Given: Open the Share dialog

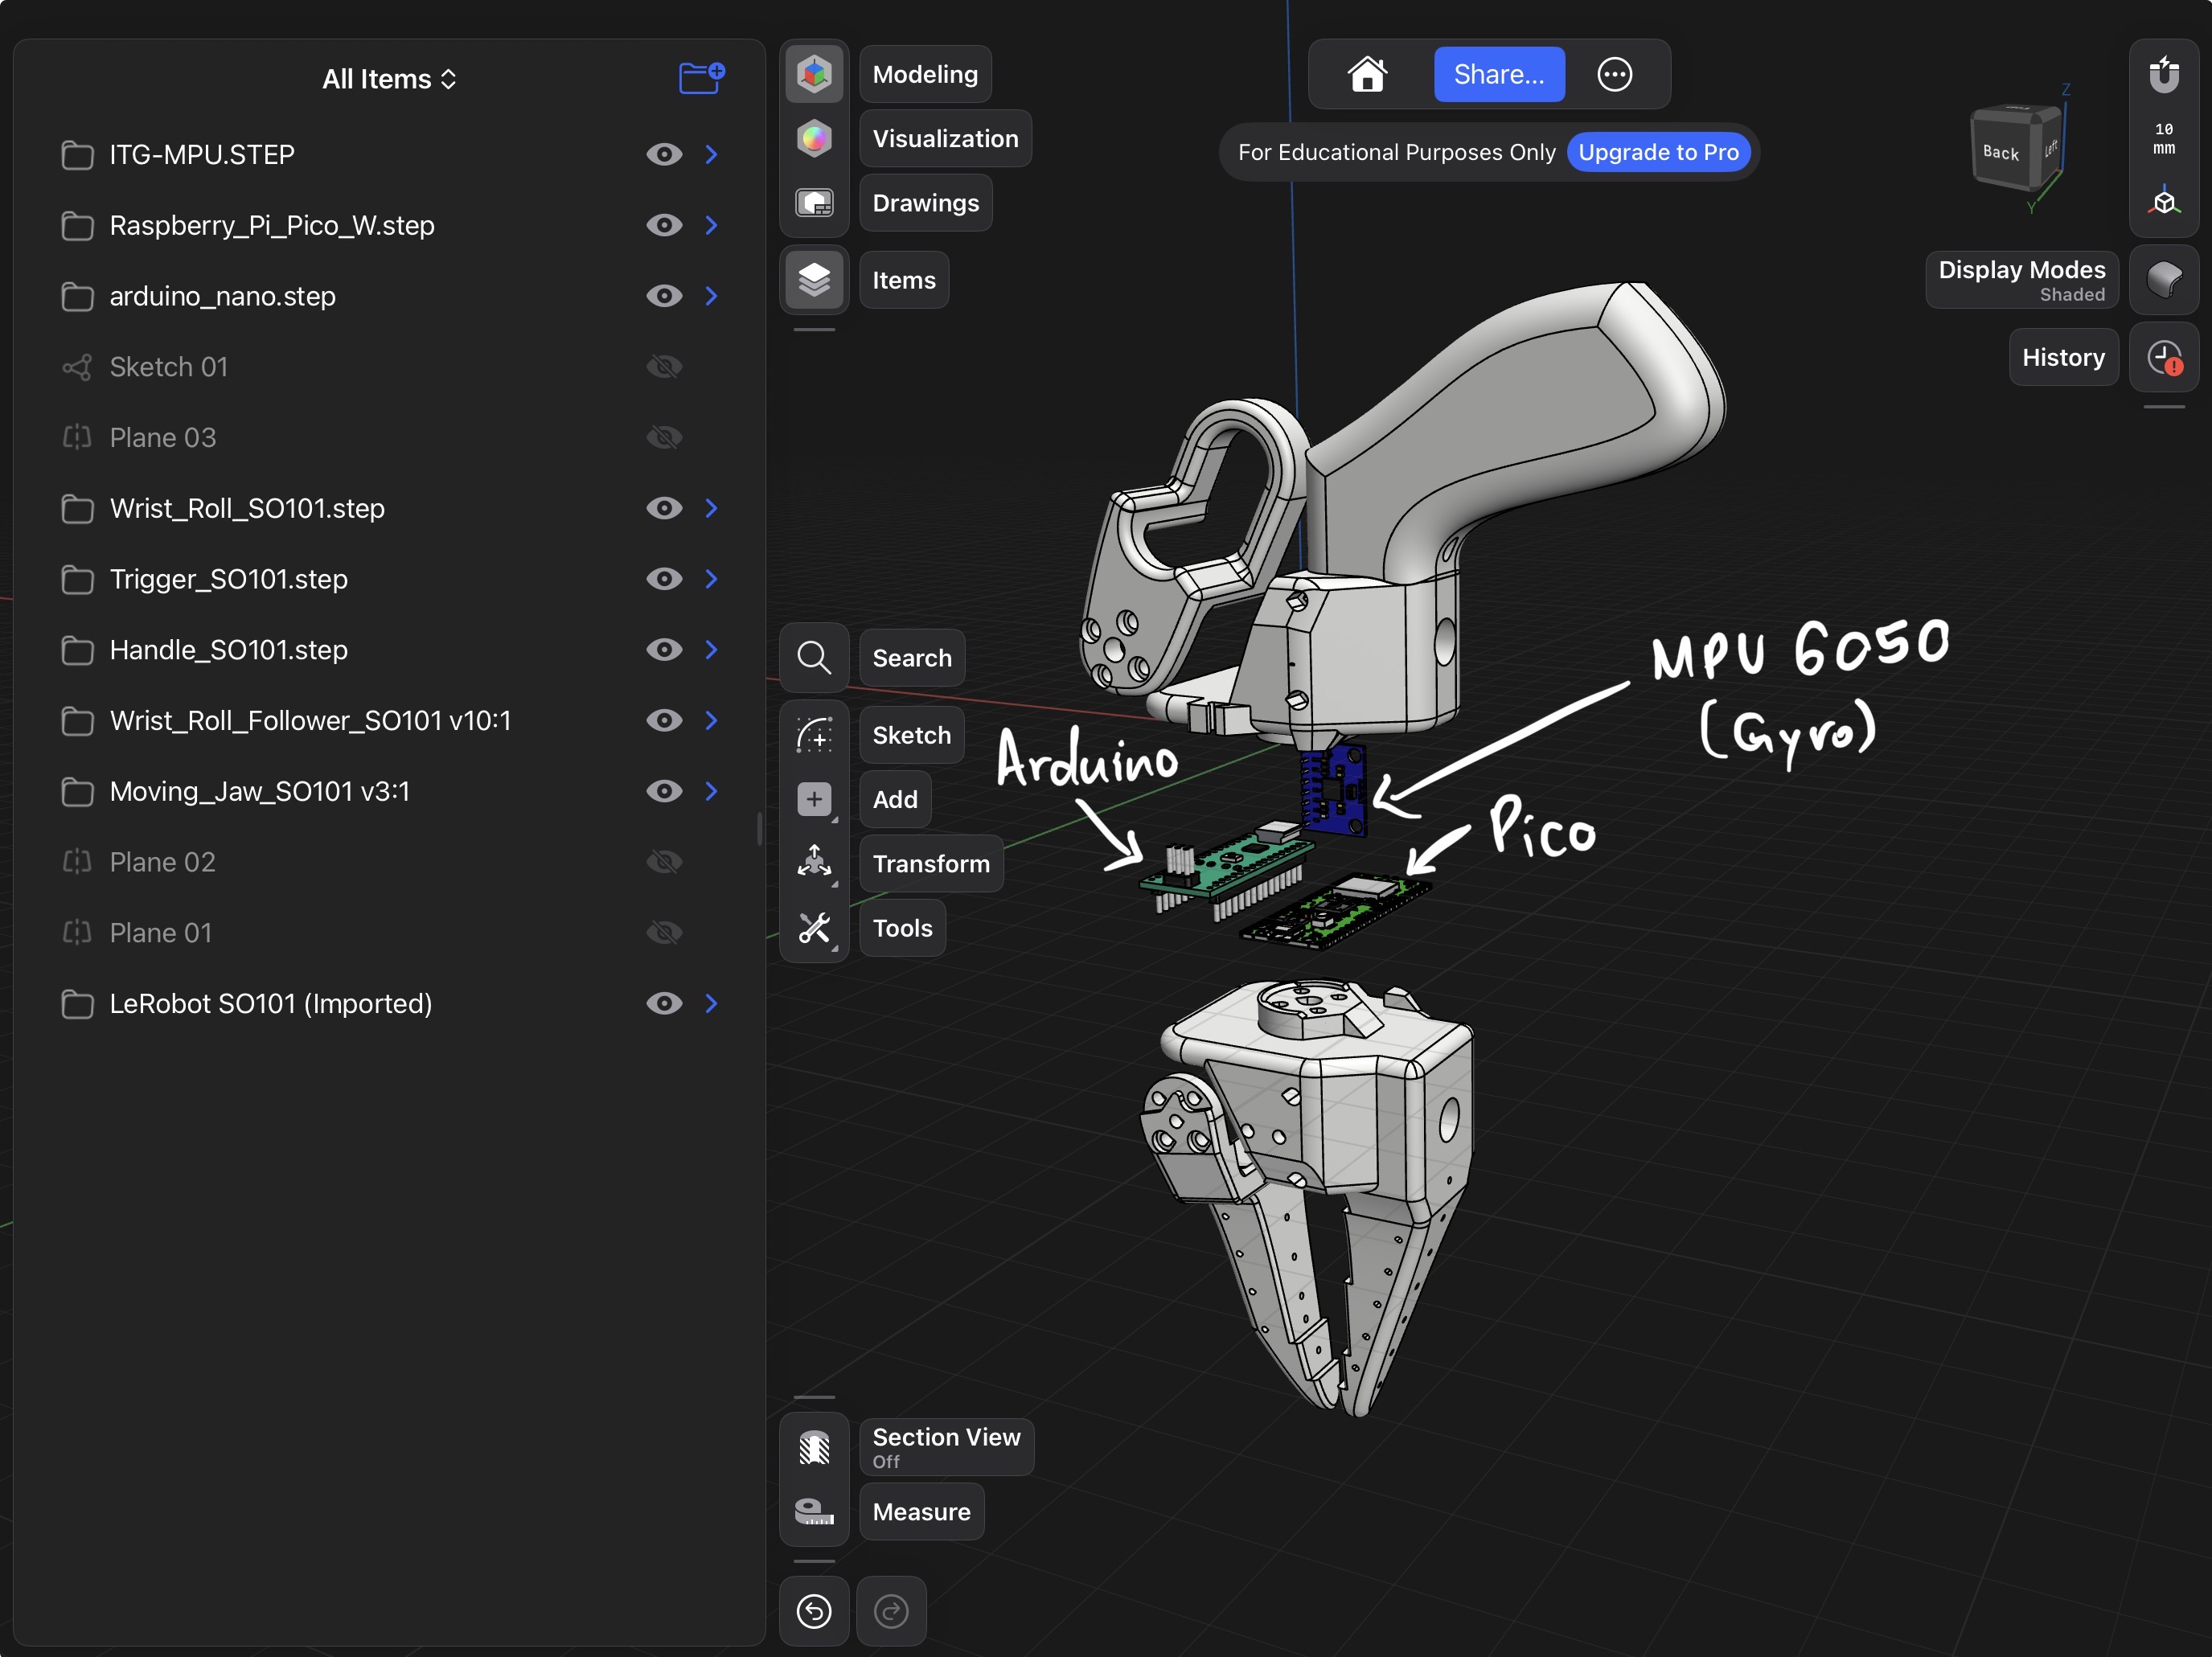Looking at the screenshot, I should 1499,74.
